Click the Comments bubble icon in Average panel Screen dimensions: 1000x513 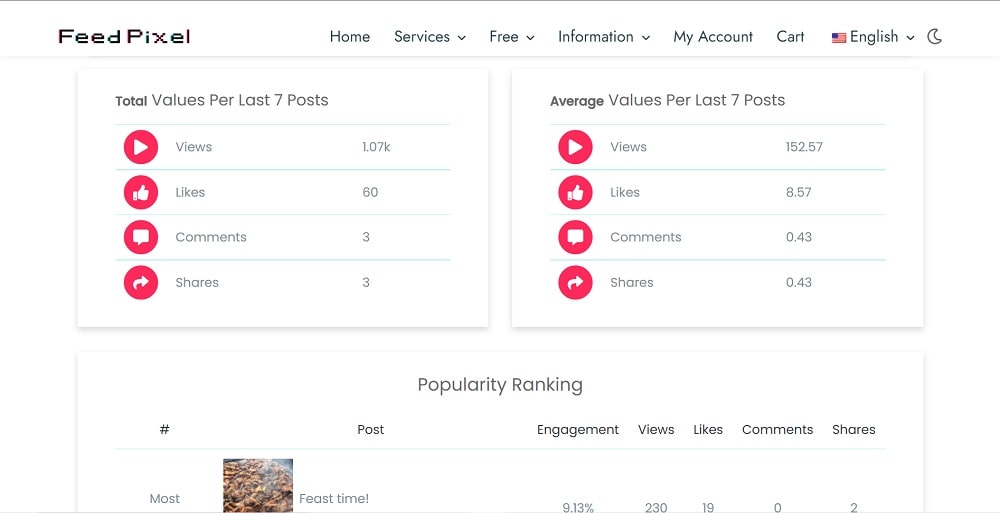click(x=575, y=237)
